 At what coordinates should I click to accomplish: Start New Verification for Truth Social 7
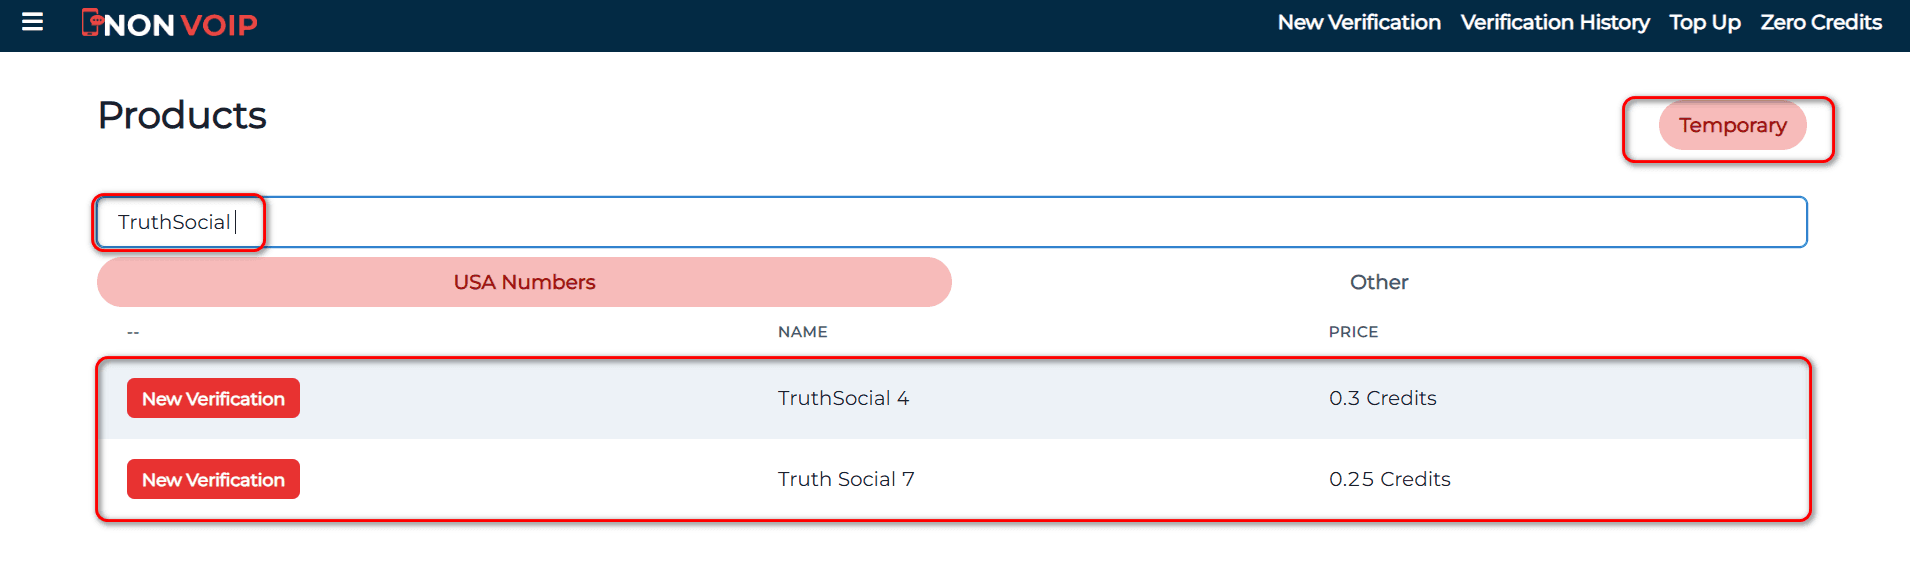point(213,479)
